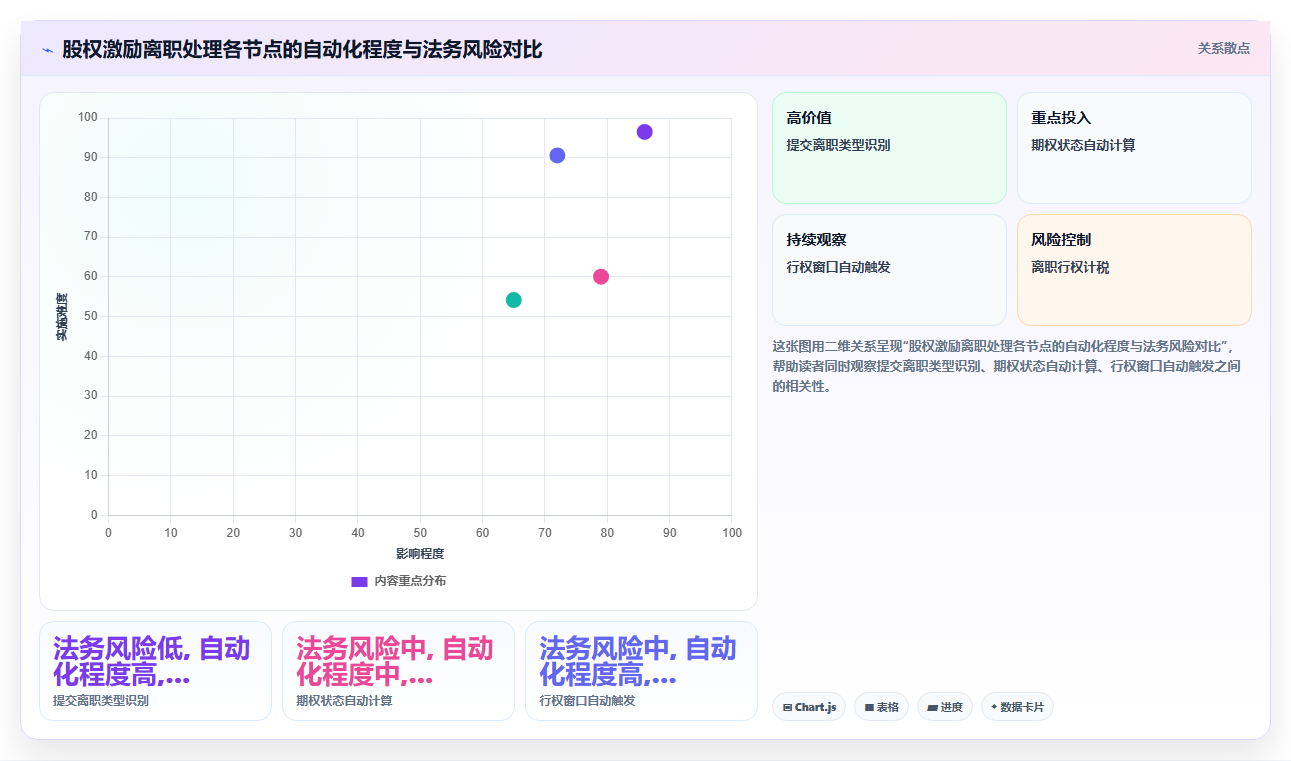Select the pink scatter point near 79
1291x761 pixels.
pyautogui.click(x=601, y=277)
